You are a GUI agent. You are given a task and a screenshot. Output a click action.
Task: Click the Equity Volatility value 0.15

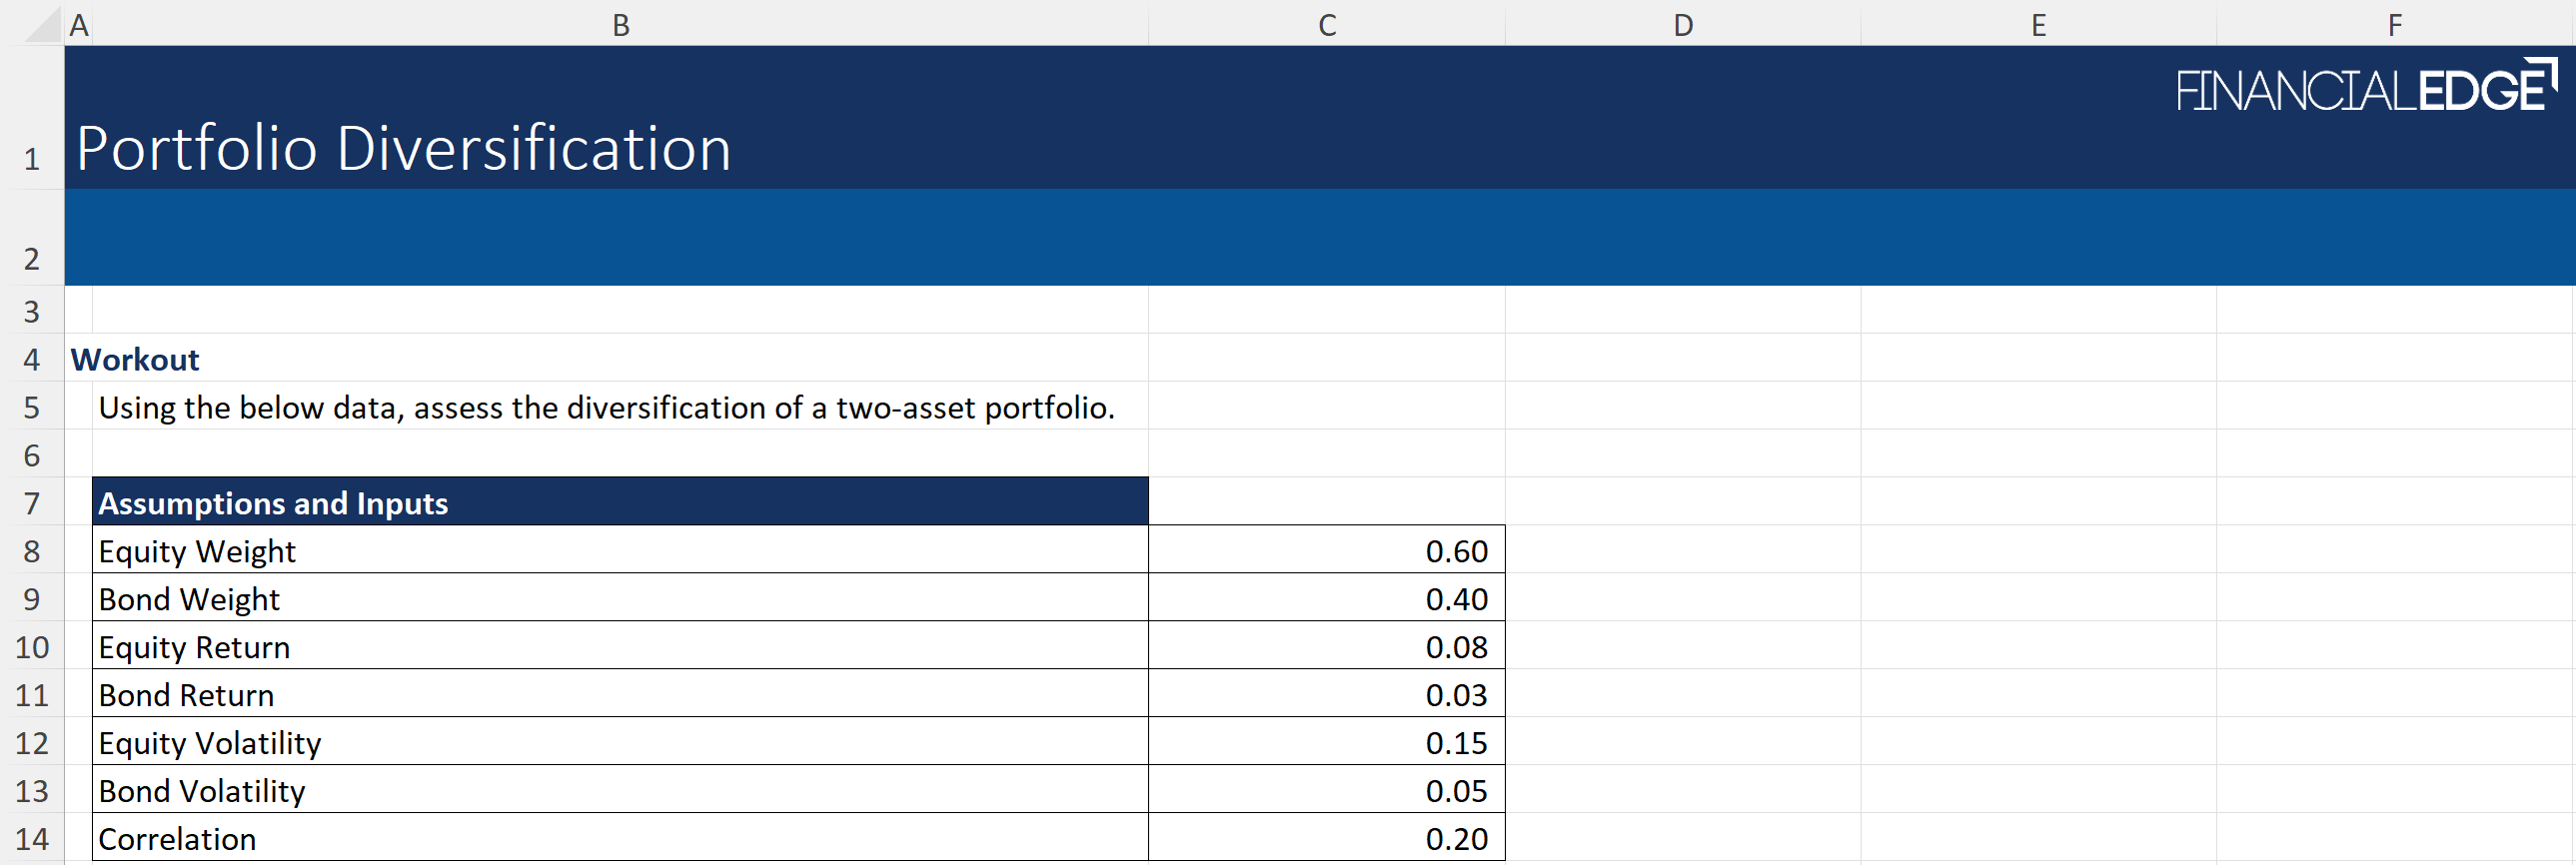(1326, 743)
